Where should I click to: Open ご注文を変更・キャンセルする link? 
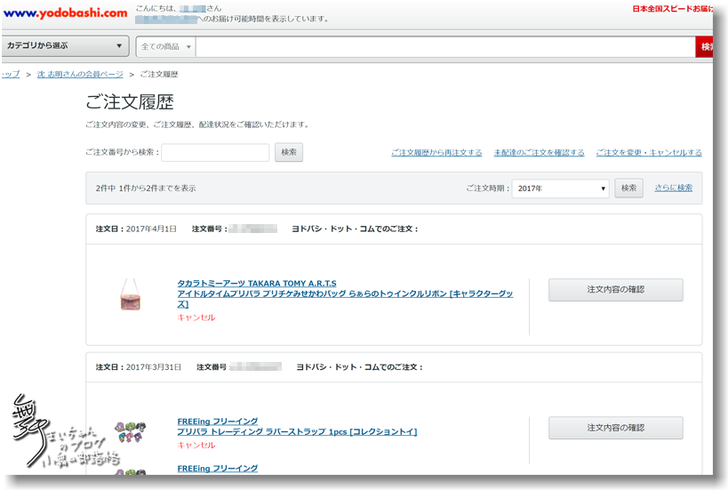click(x=648, y=153)
